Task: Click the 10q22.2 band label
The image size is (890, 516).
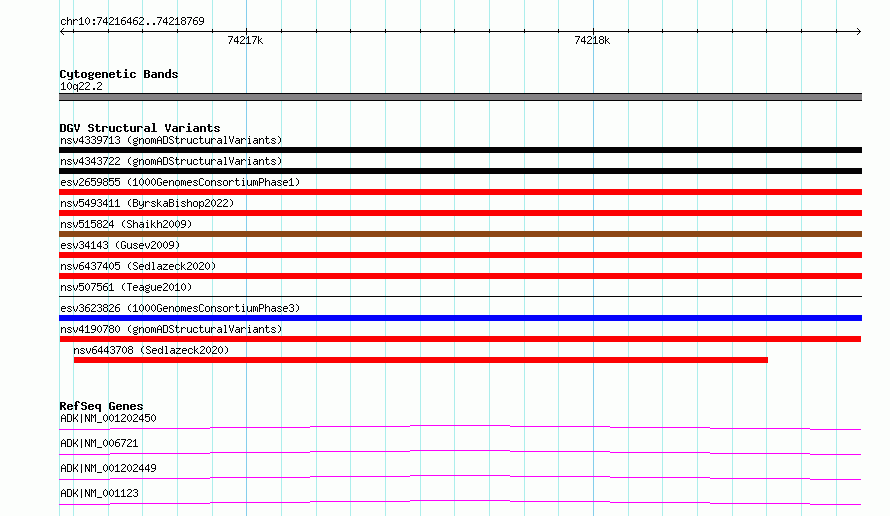Action: (81, 86)
